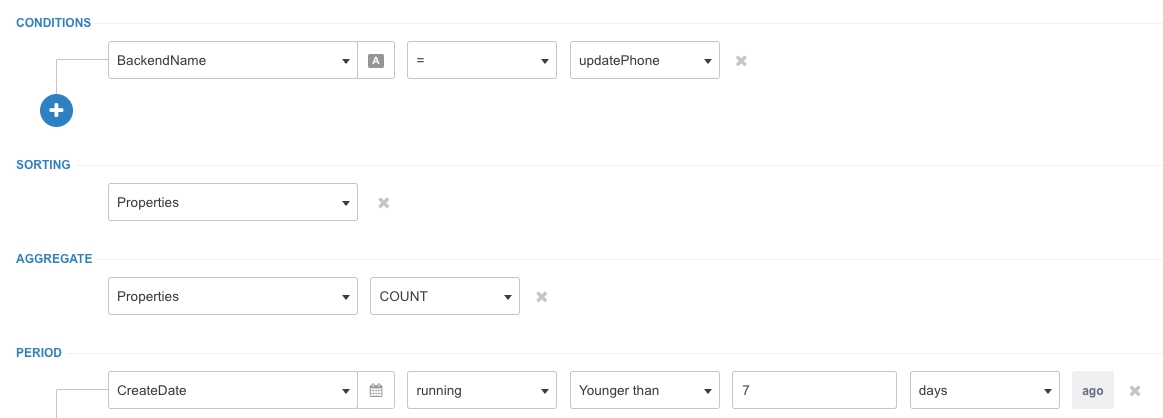The width and height of the screenshot is (1163, 418).
Task: Remove the COUNT aggregate row
Action: pyautogui.click(x=541, y=296)
